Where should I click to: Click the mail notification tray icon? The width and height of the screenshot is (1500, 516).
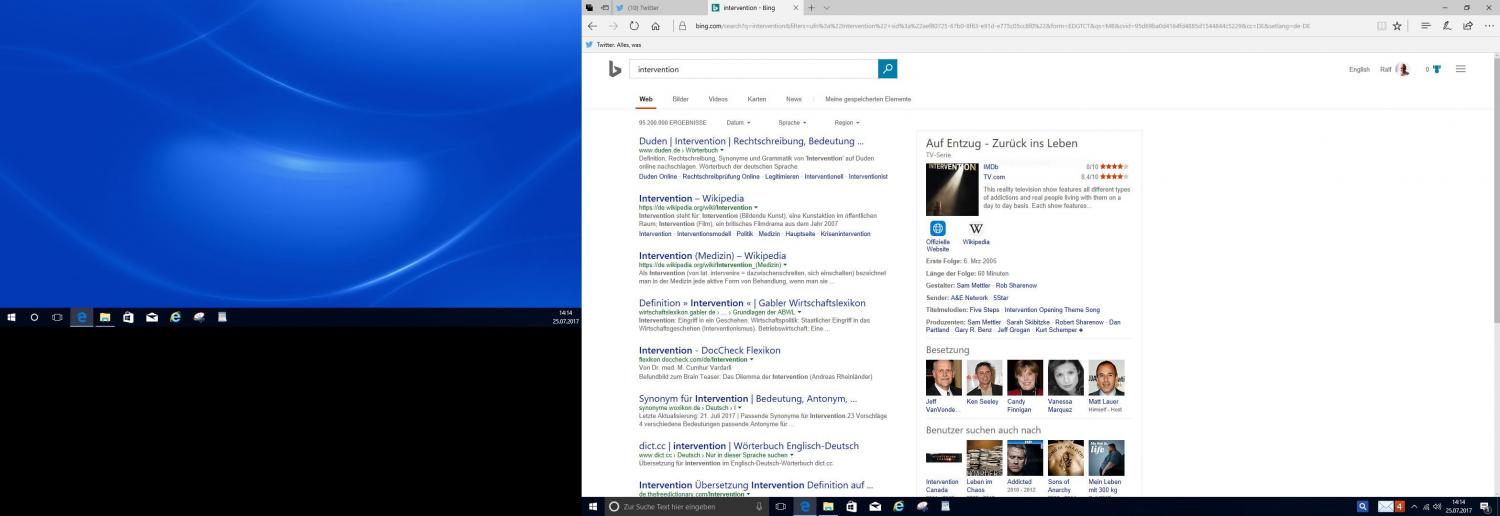[1391, 507]
